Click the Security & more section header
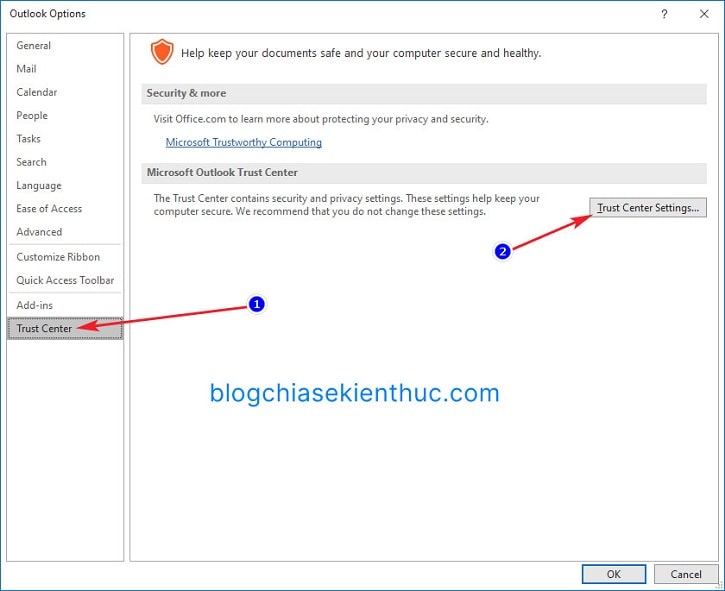 coord(424,93)
